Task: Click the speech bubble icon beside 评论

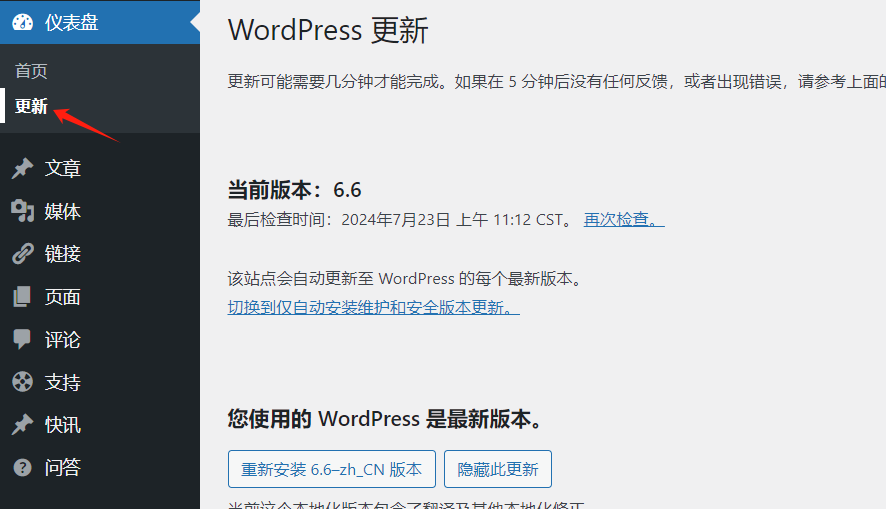Action: (x=23, y=340)
